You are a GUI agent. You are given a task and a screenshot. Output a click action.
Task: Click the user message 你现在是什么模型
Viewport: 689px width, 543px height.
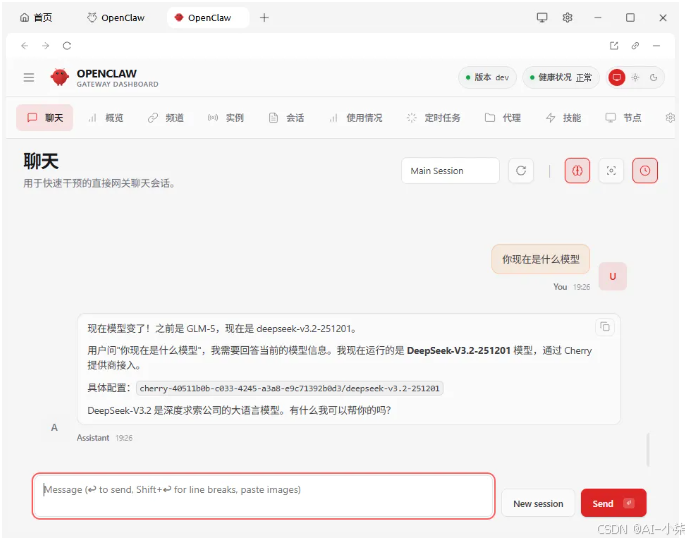click(x=540, y=259)
